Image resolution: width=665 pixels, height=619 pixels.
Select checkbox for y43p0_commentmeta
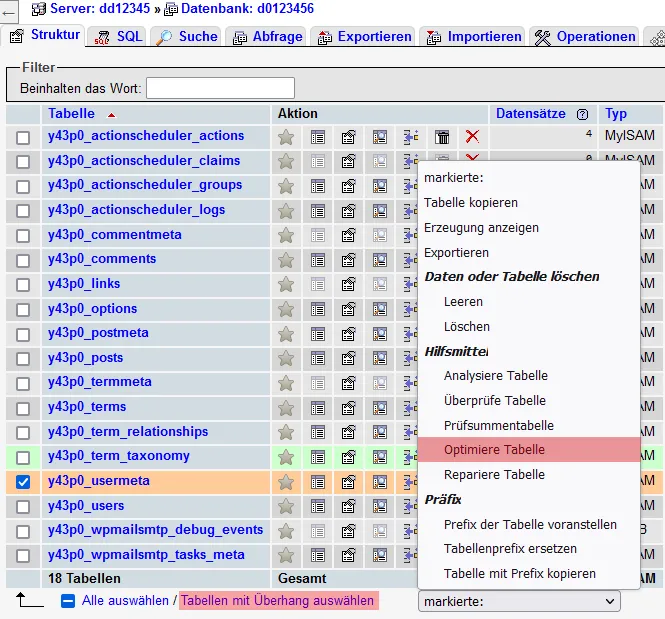pyautogui.click(x=23, y=236)
